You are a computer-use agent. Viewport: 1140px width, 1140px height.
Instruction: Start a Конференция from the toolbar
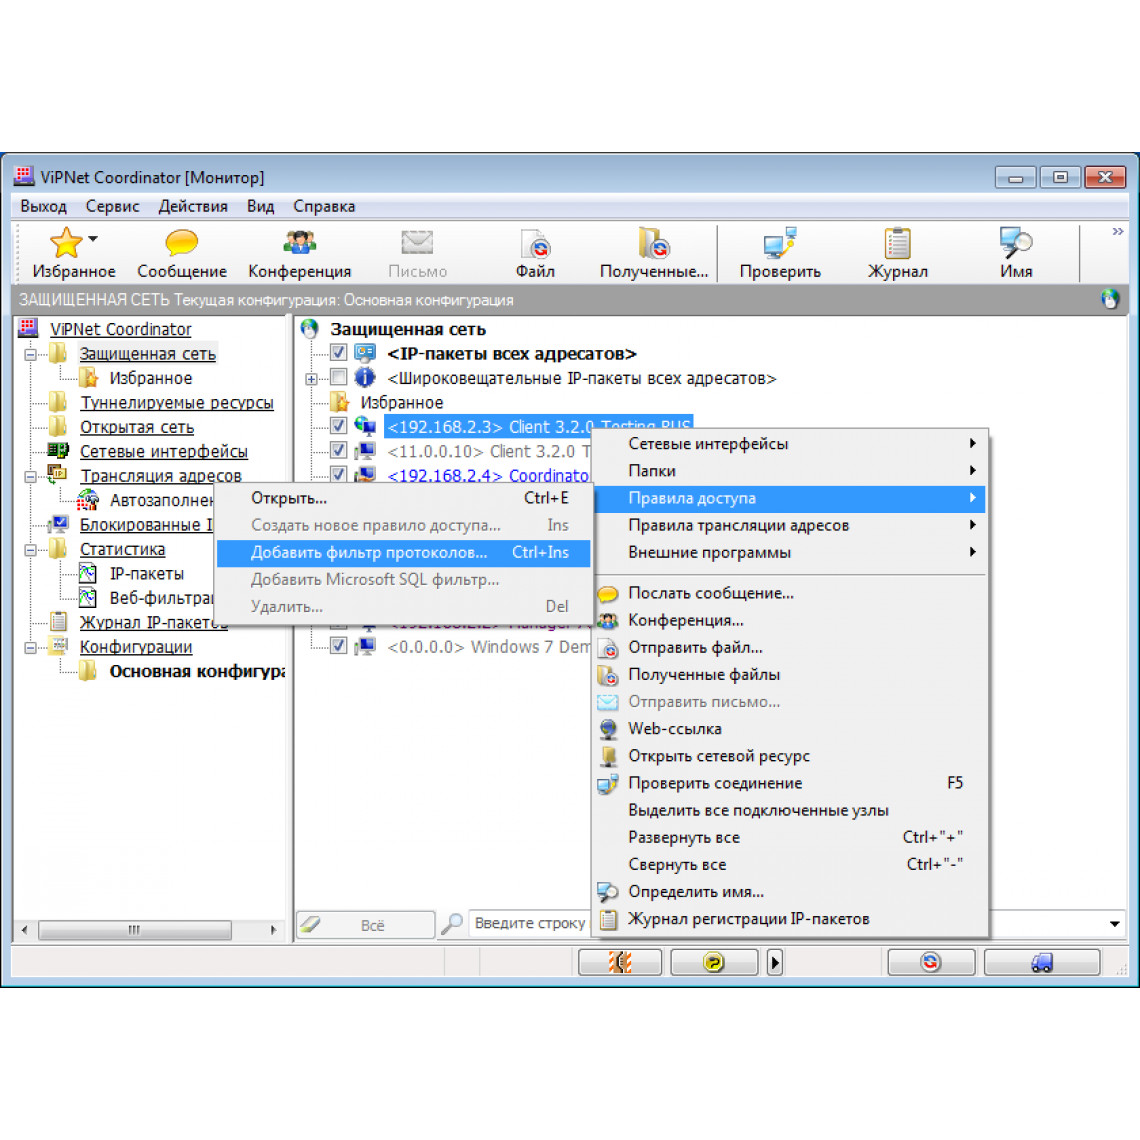tap(300, 243)
